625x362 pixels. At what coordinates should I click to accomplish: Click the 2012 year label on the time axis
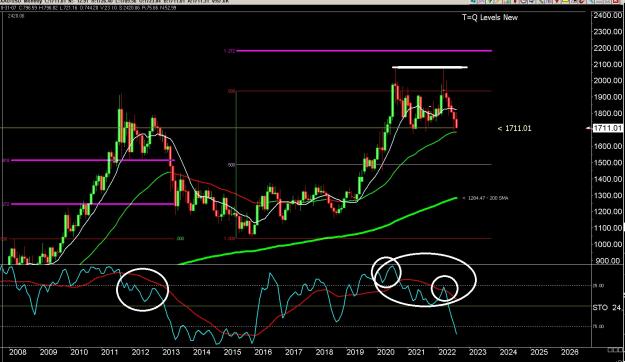(x=140, y=352)
